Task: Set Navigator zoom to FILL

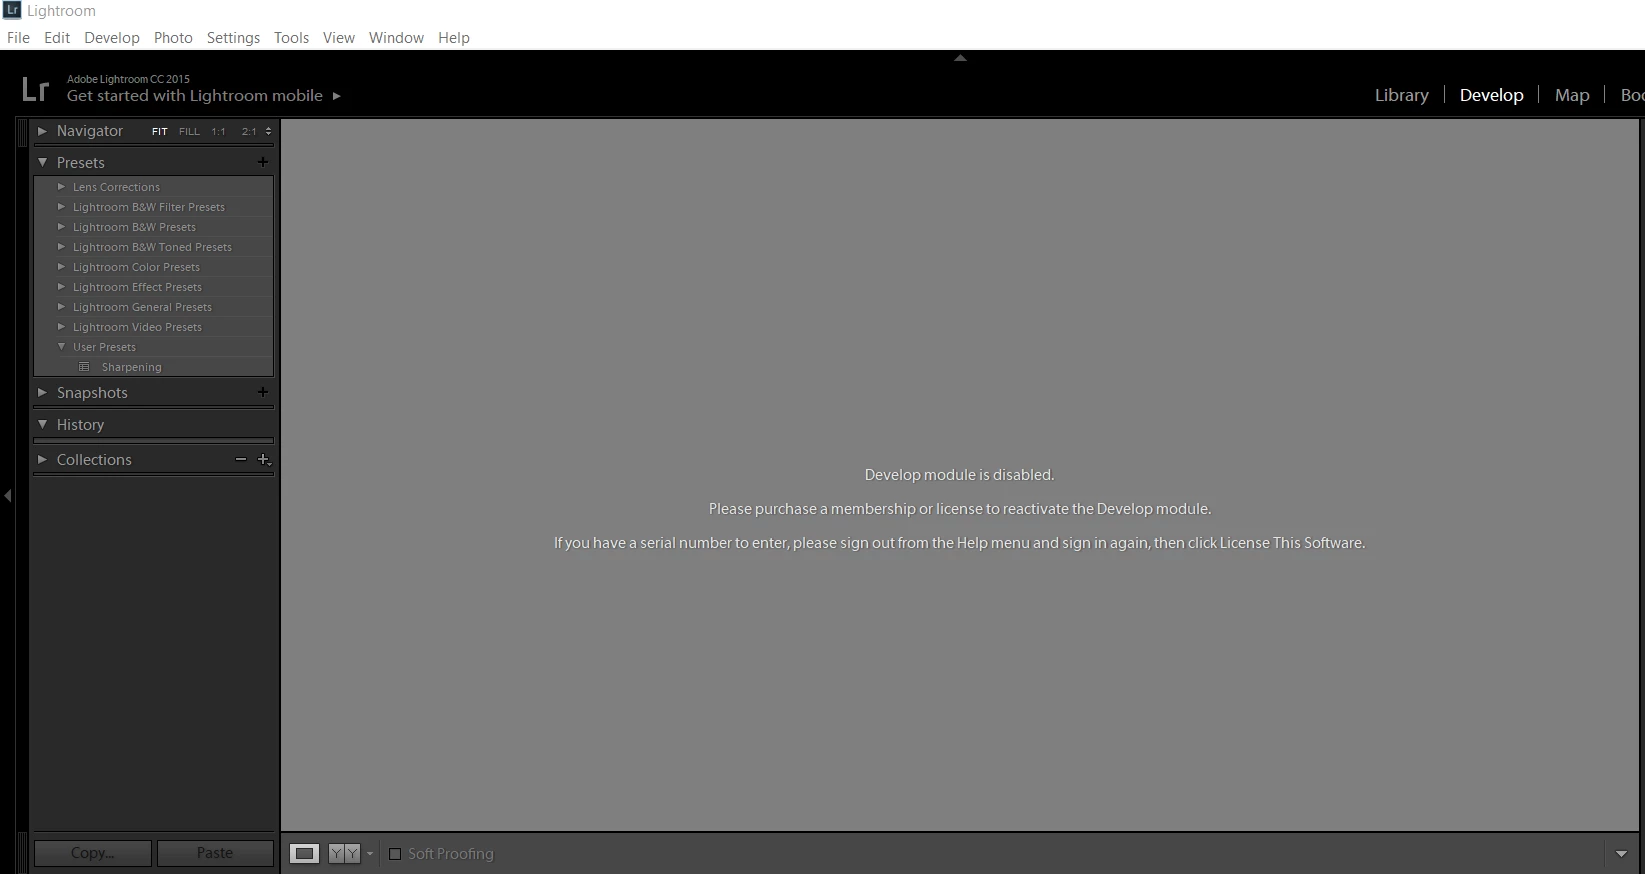Action: pos(189,131)
